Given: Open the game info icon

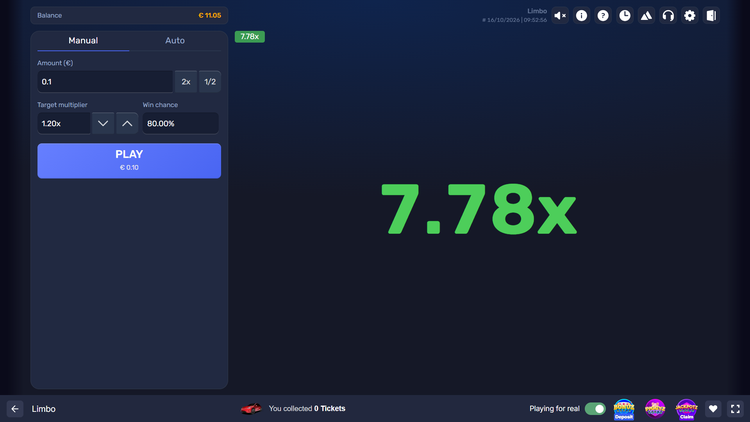Looking at the screenshot, I should (581, 16).
